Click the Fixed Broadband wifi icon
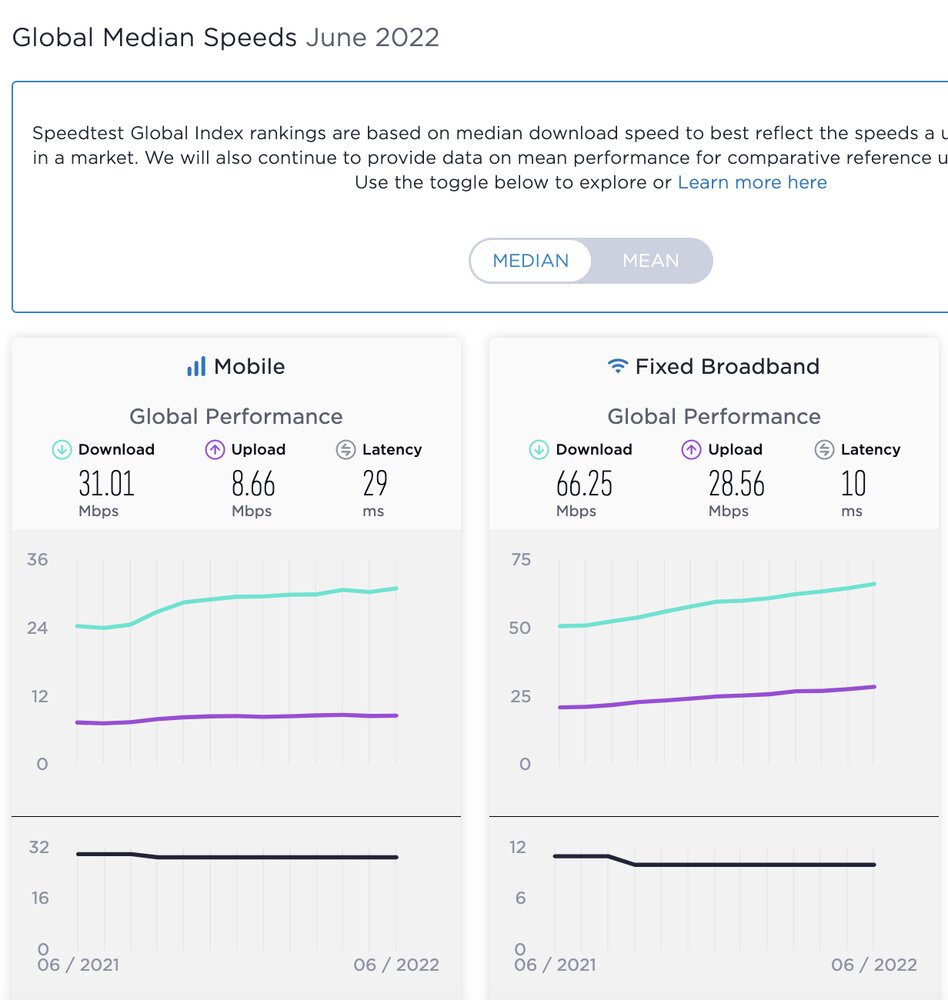 pyautogui.click(x=618, y=366)
